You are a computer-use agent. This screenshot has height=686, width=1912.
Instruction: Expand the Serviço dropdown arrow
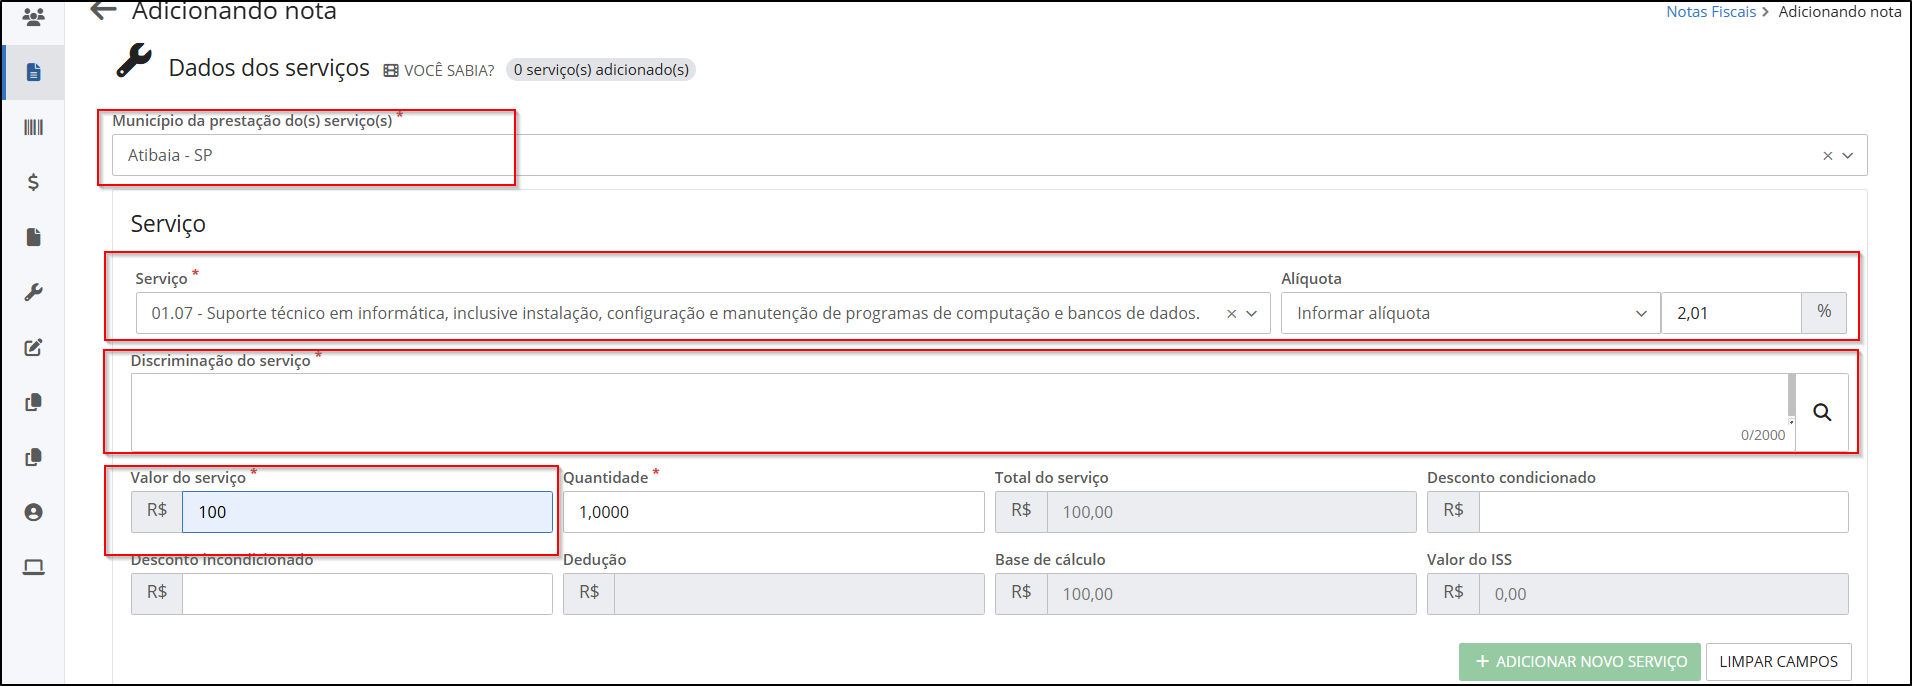[x=1252, y=314]
